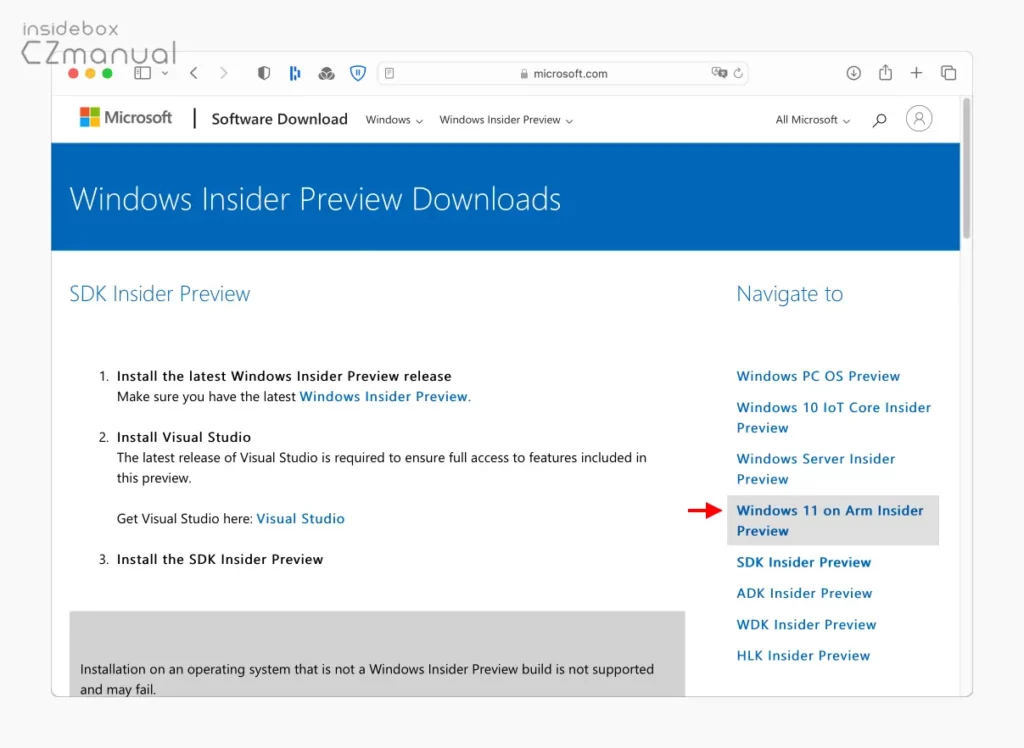Show the Safari downloads list
1024x748 pixels.
pos(853,73)
